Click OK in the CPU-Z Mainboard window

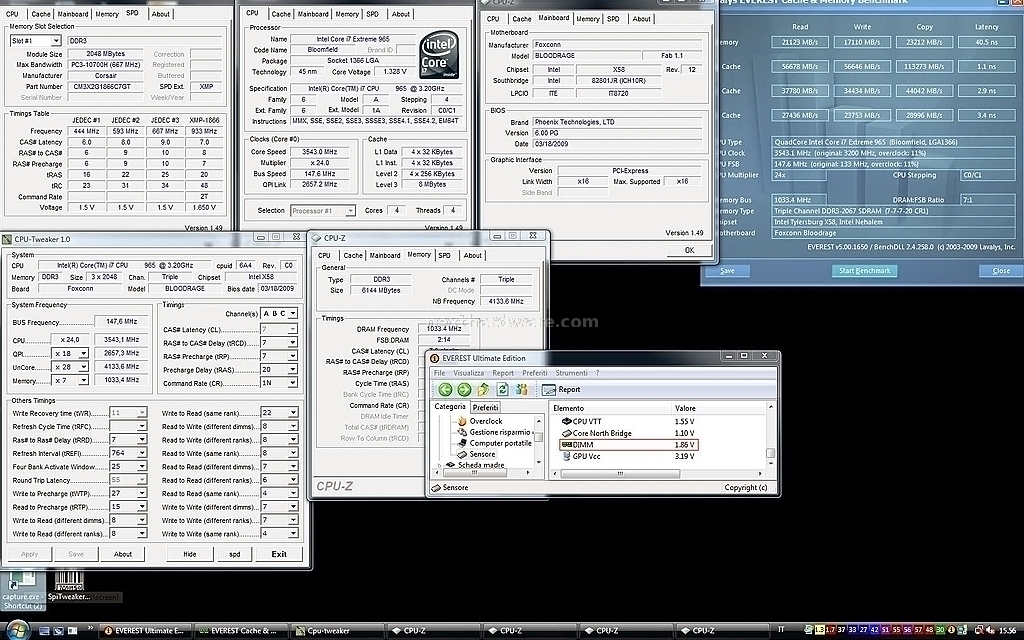coord(689,251)
